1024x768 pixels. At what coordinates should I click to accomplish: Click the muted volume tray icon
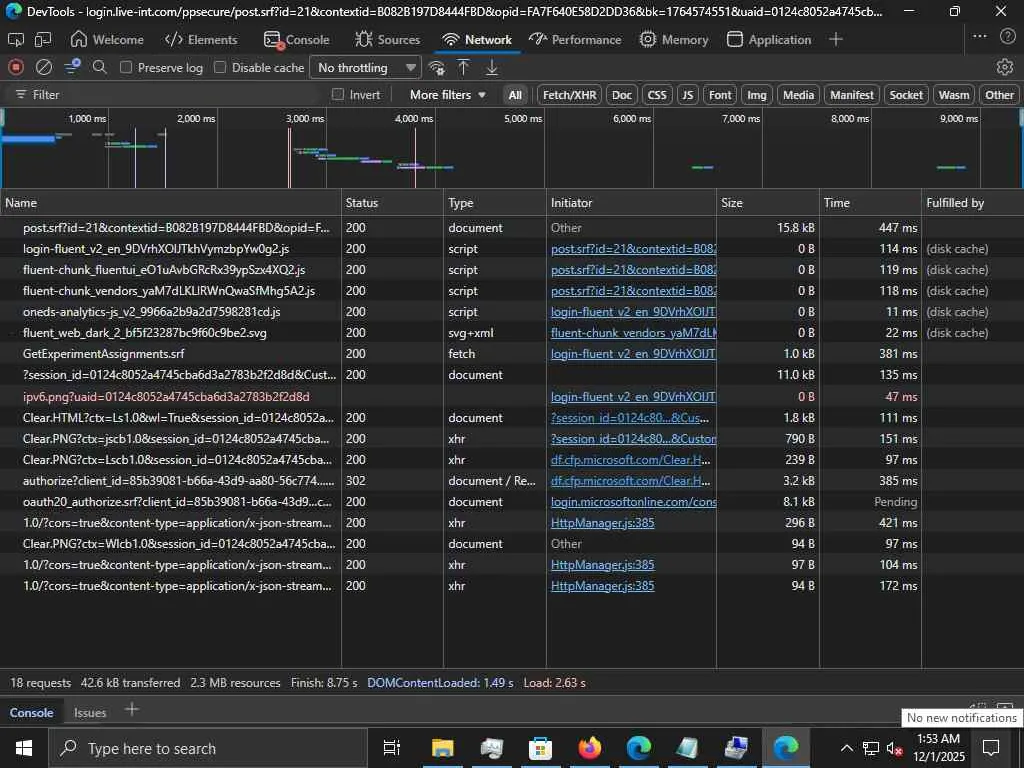pyautogui.click(x=894, y=748)
